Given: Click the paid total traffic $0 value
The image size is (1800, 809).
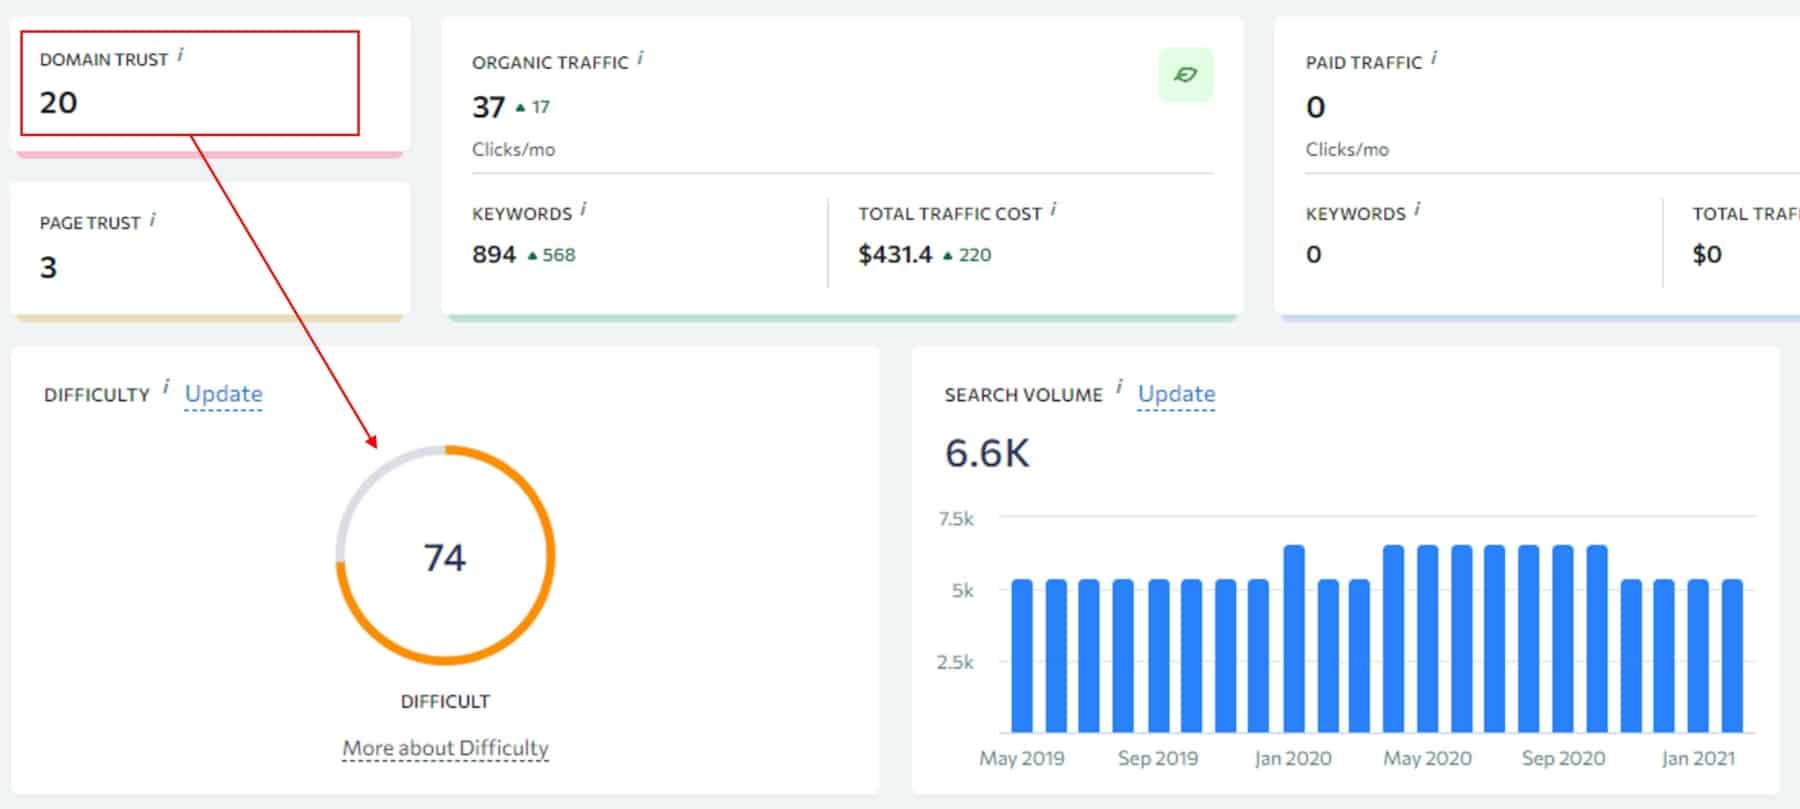Looking at the screenshot, I should coord(1707,254).
